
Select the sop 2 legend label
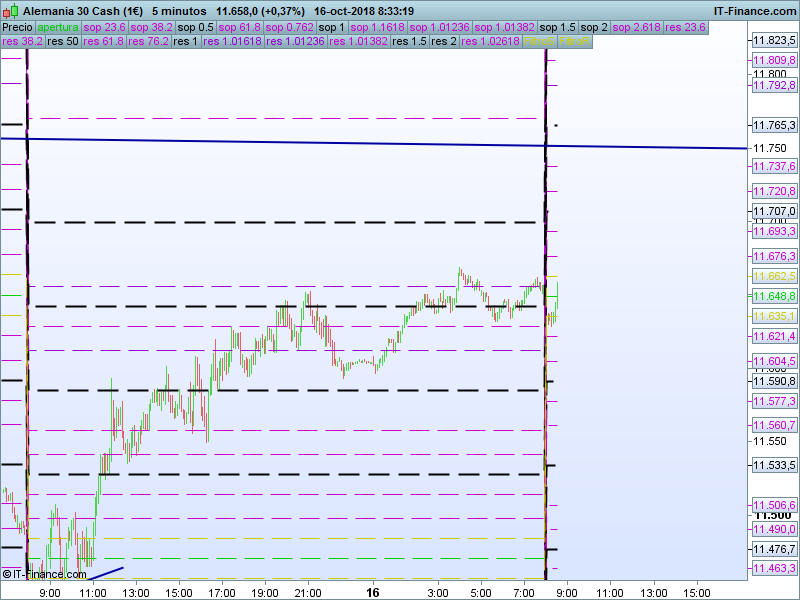click(x=594, y=27)
